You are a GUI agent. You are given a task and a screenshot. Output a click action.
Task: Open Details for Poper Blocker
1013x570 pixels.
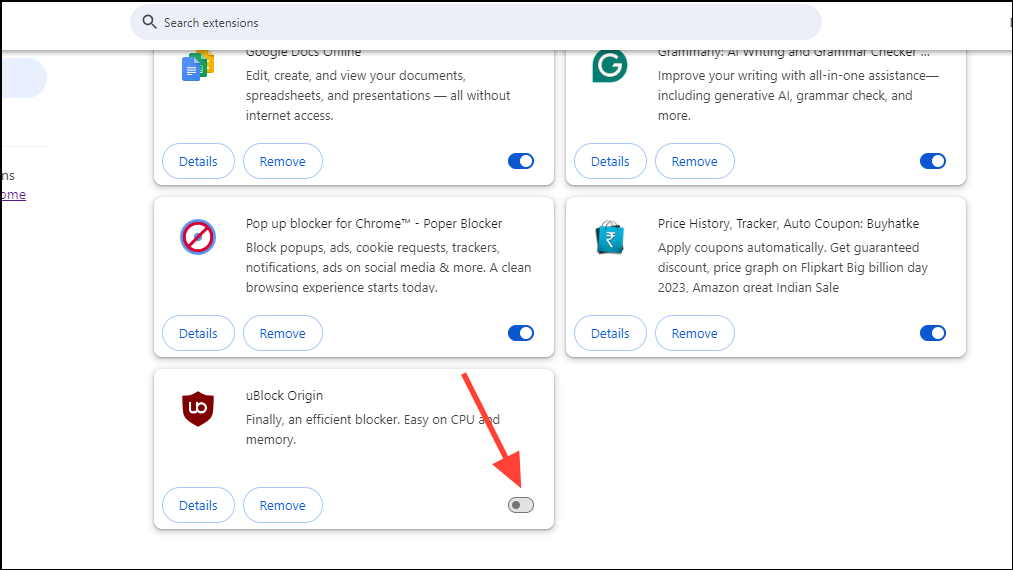(198, 333)
